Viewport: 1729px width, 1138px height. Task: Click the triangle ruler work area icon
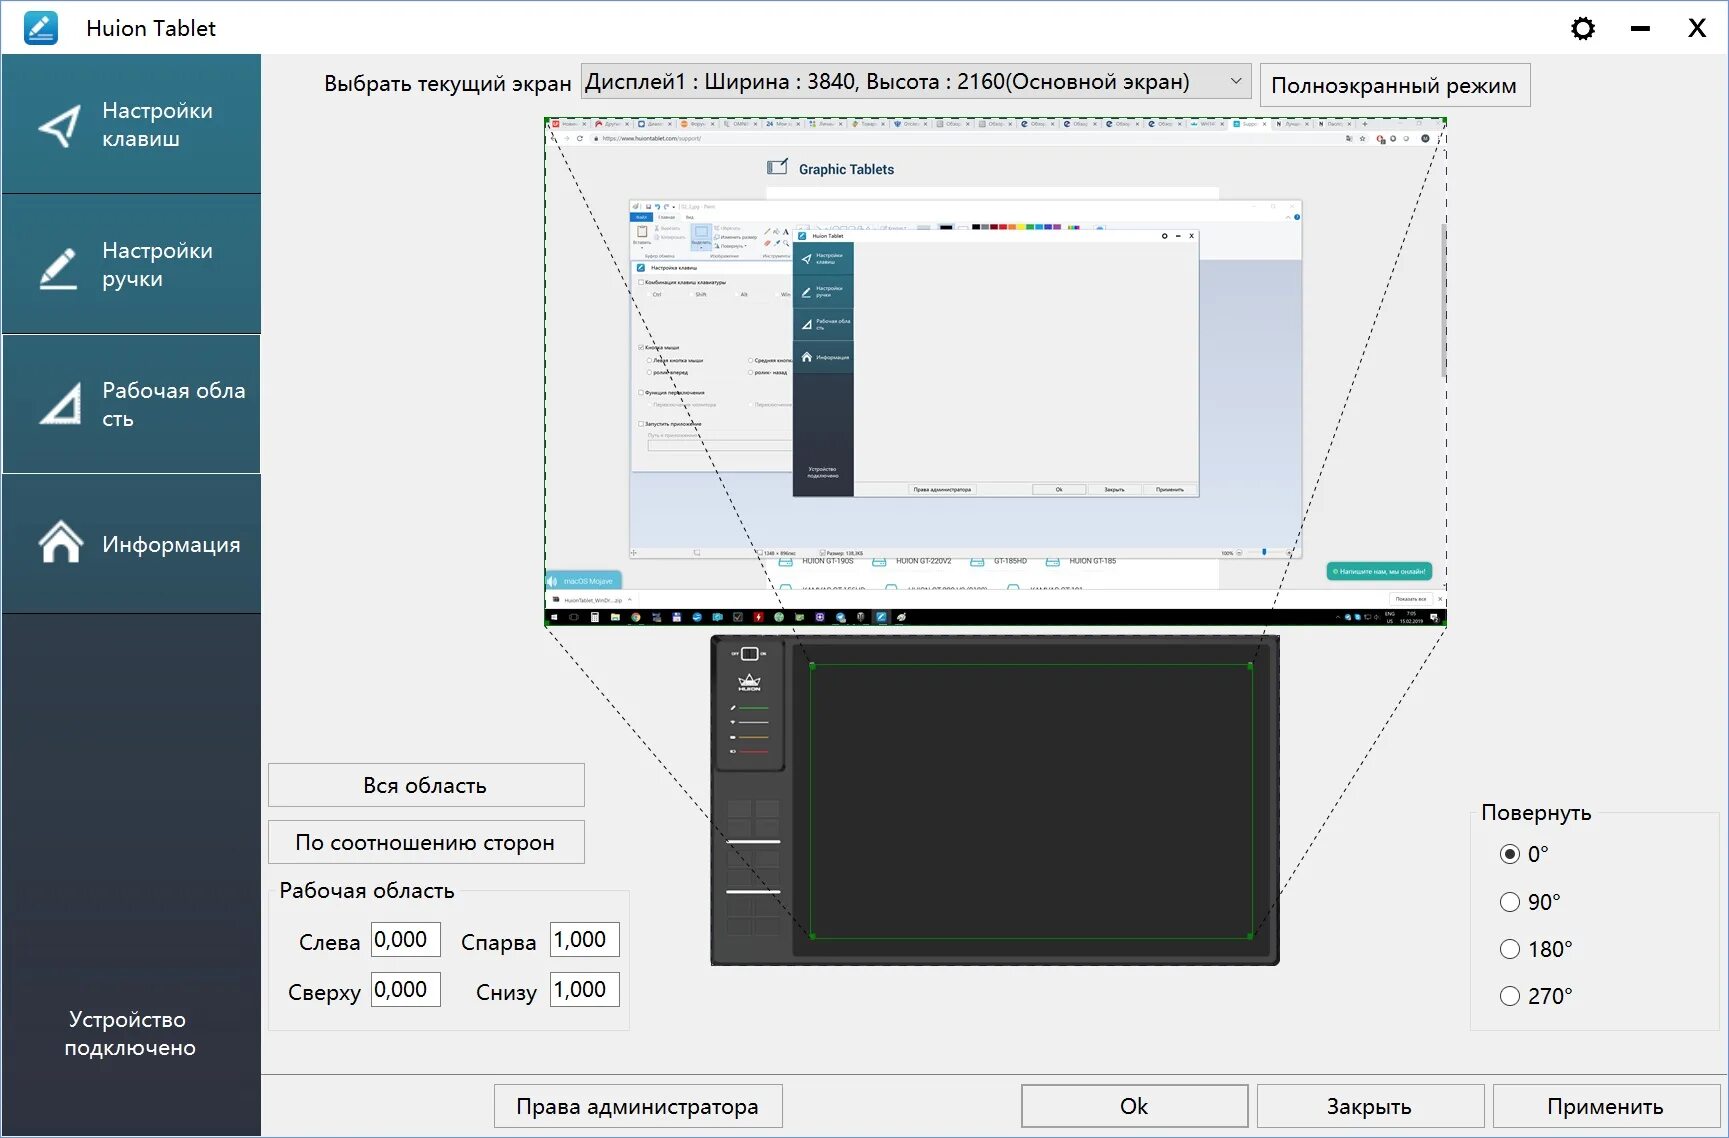[x=61, y=404]
